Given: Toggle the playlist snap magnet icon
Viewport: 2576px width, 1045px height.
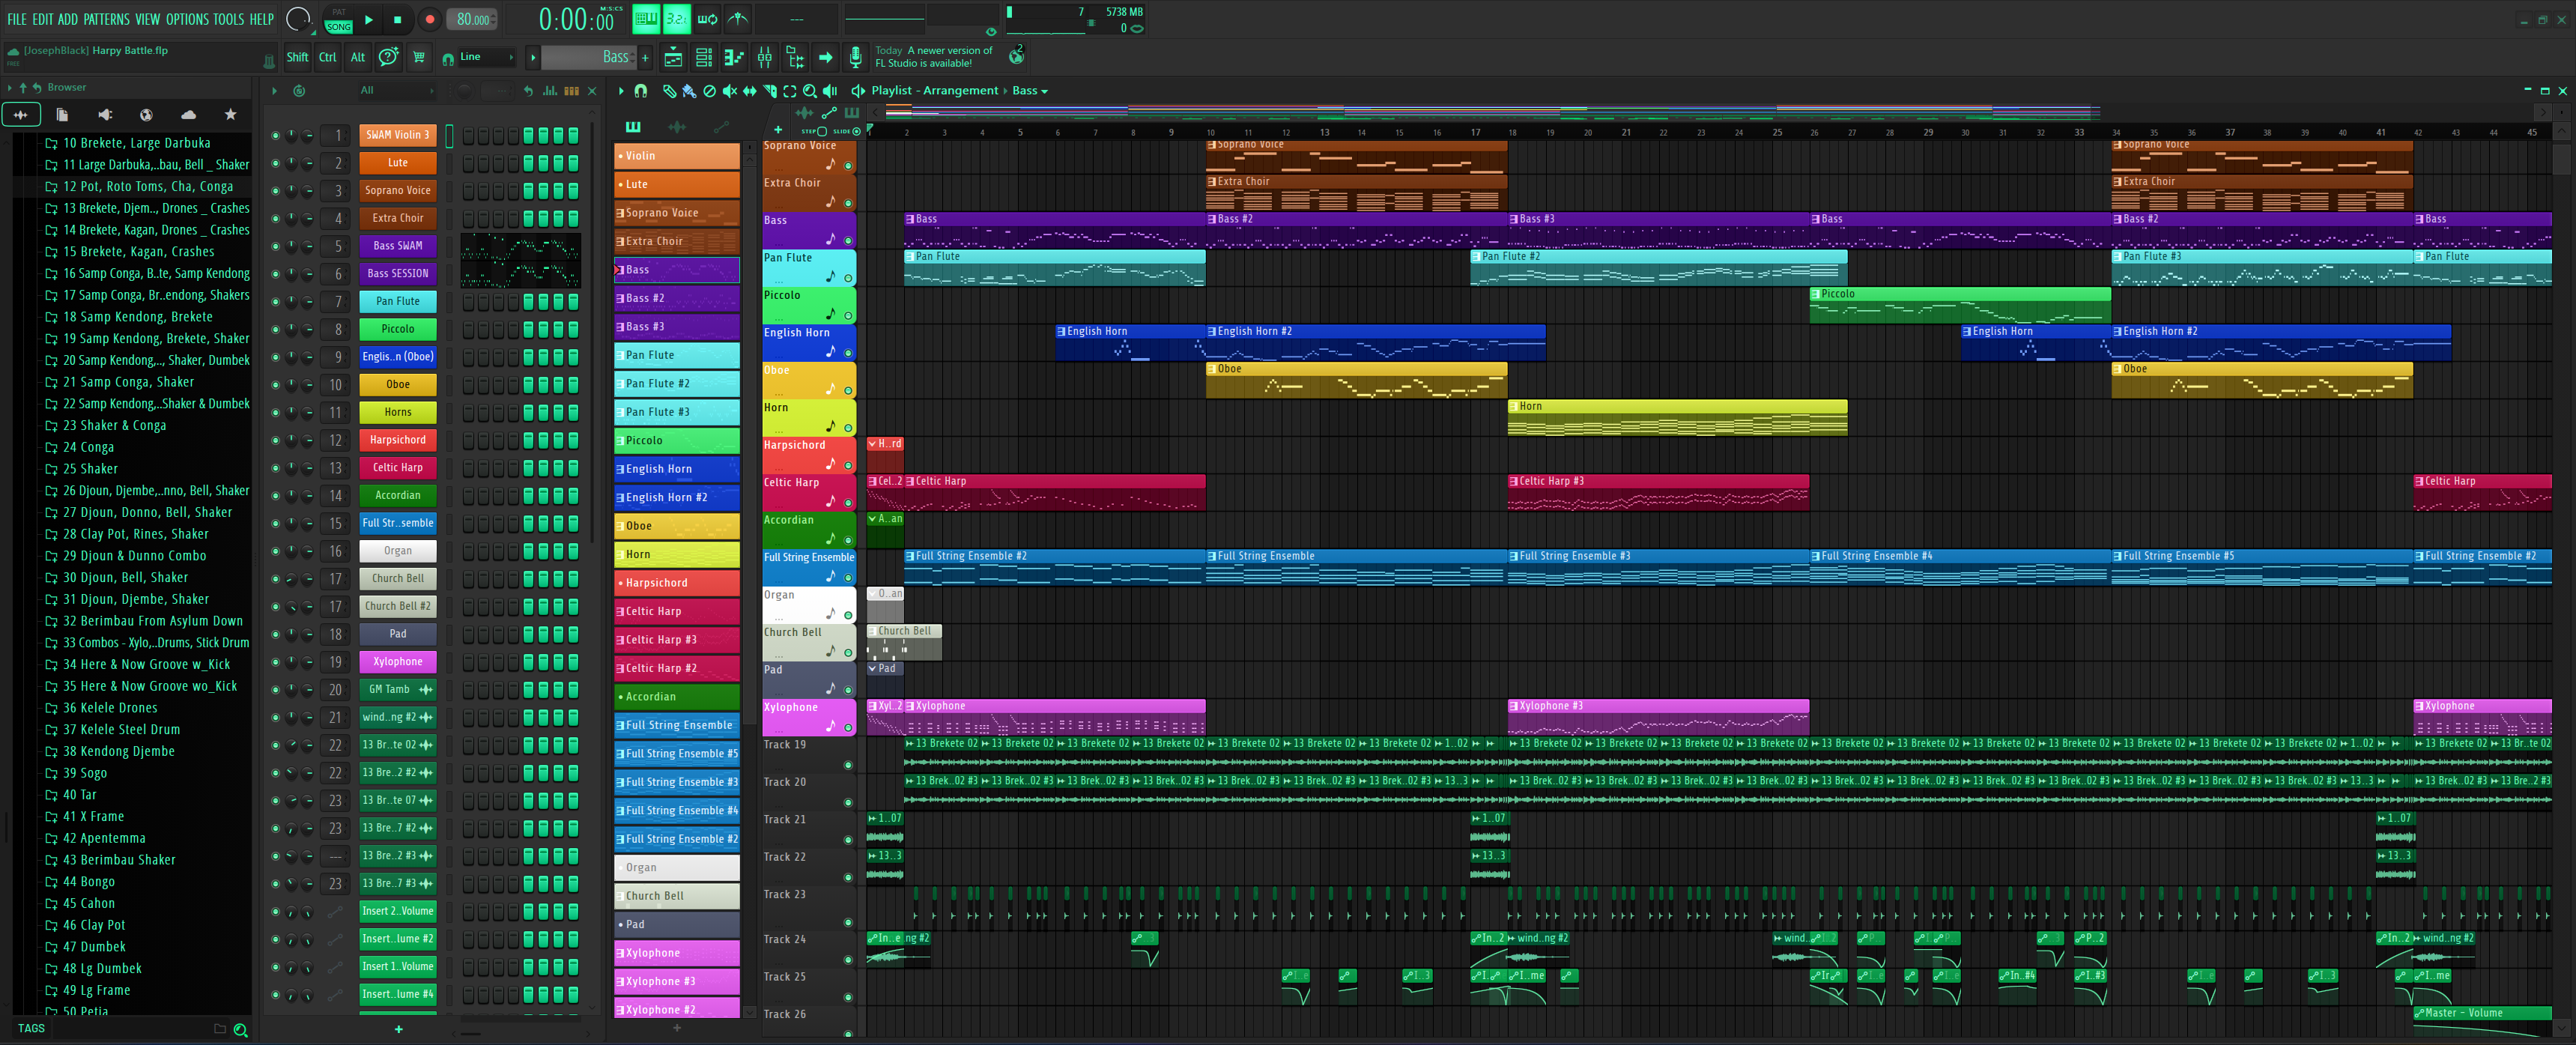Looking at the screenshot, I should pos(641,91).
